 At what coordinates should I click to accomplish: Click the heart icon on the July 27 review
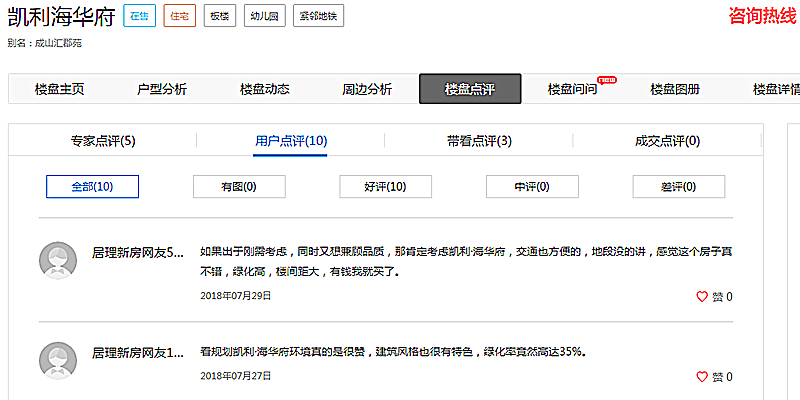[702, 377]
